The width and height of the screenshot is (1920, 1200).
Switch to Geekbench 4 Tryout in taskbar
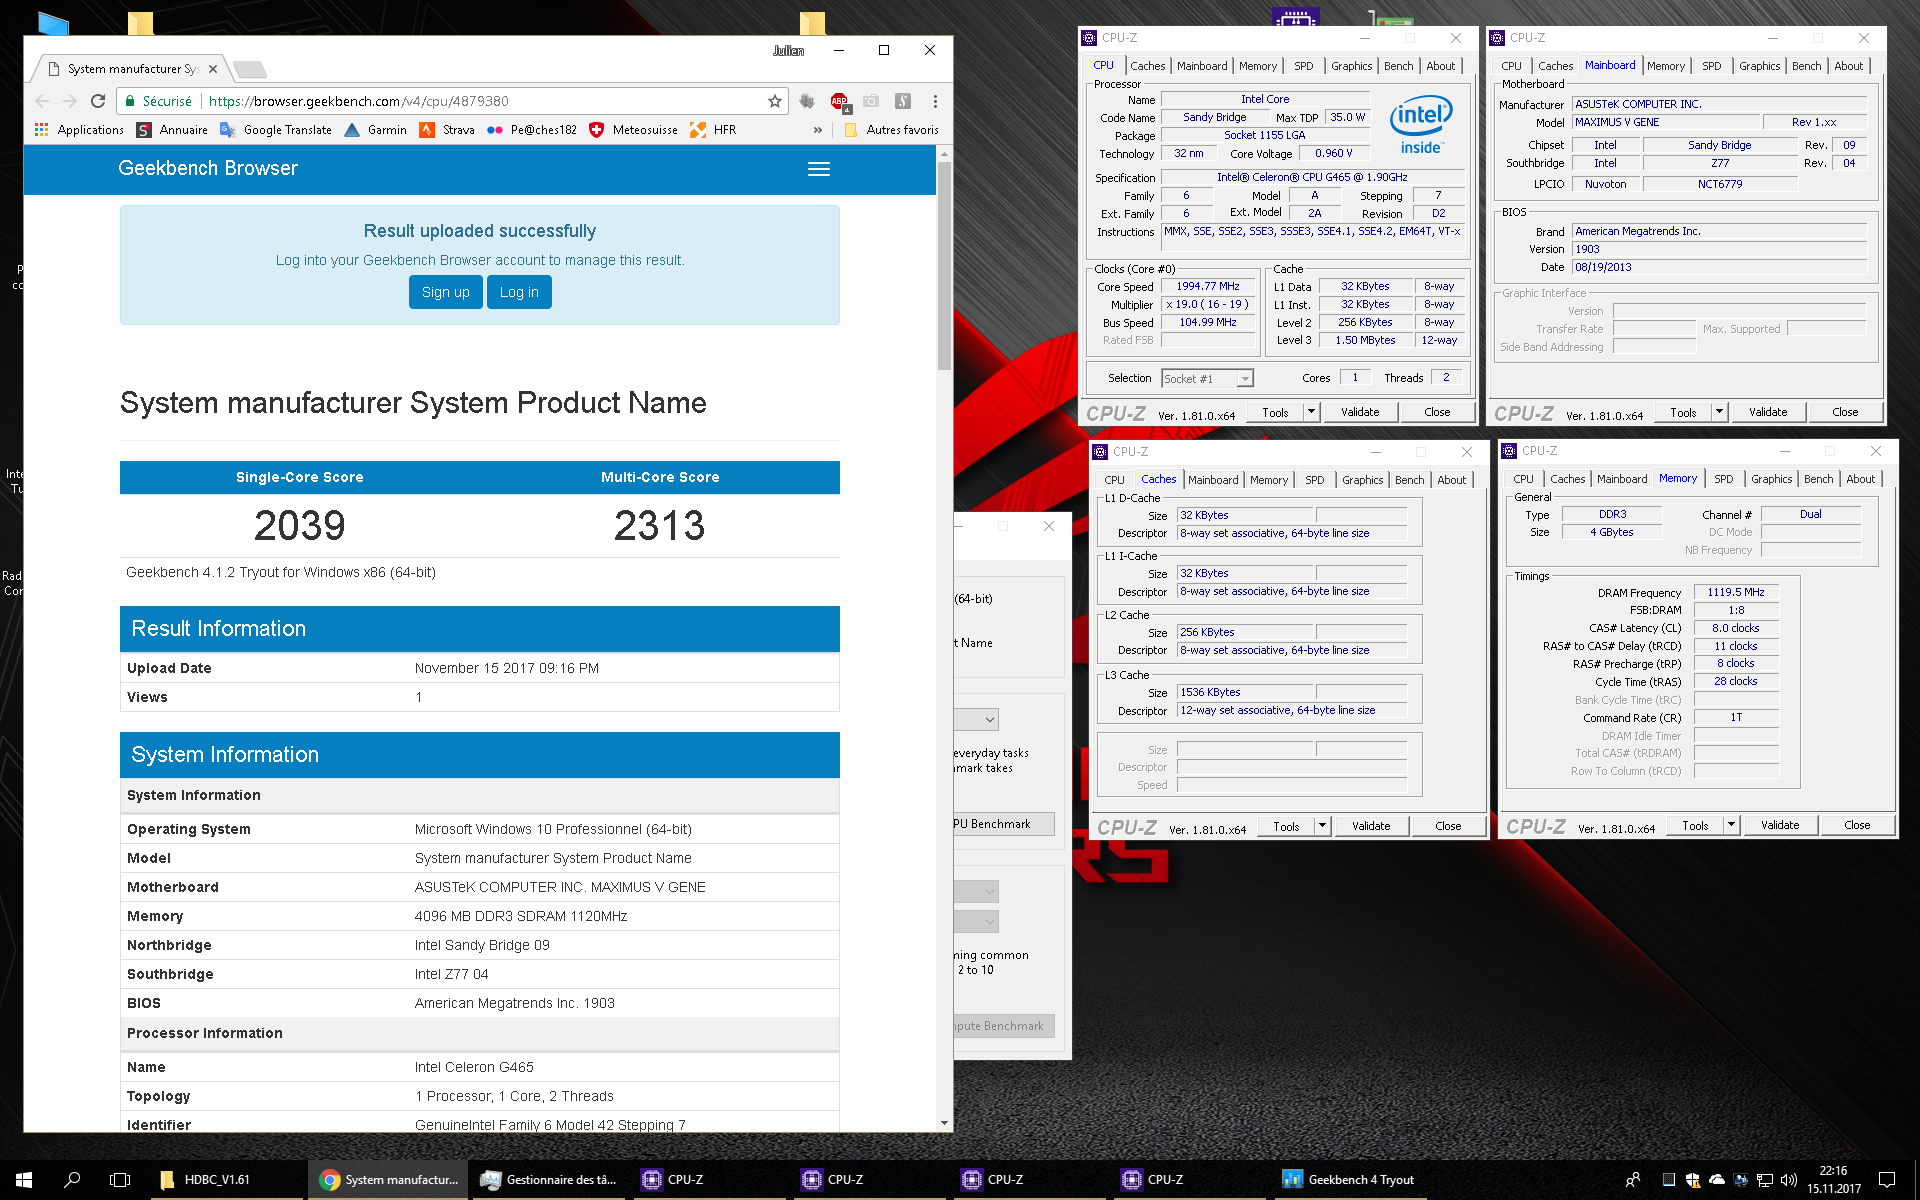click(x=1350, y=1180)
